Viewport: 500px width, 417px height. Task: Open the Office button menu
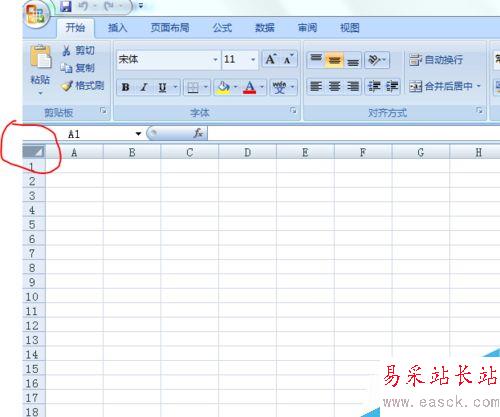(x=37, y=15)
